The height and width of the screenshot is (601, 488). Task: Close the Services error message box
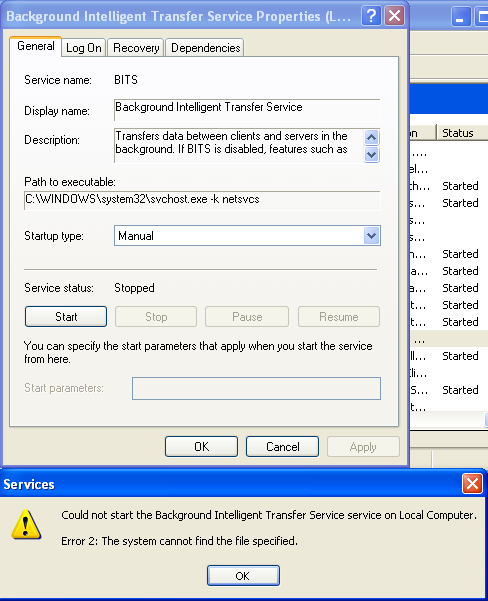(472, 484)
